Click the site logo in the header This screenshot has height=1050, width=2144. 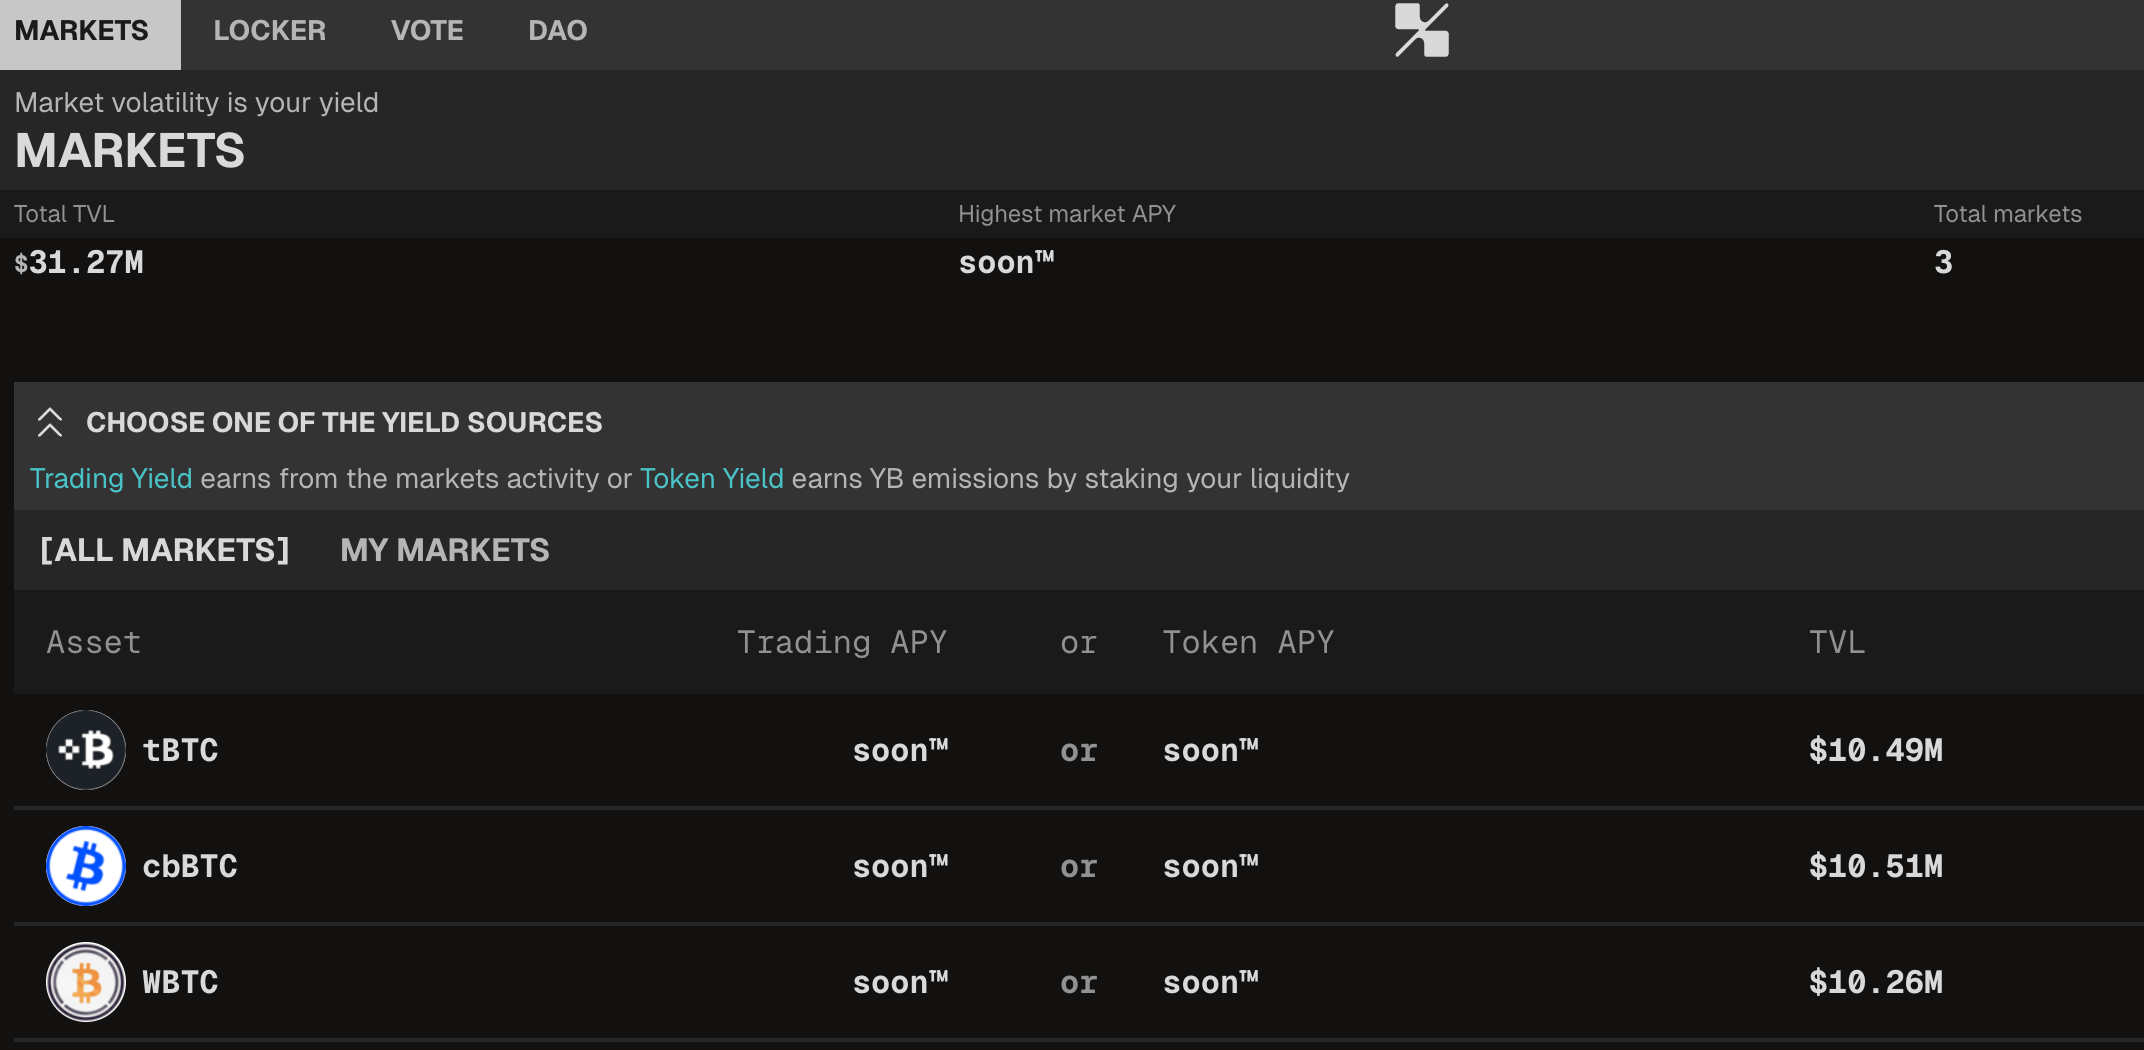tap(1421, 31)
